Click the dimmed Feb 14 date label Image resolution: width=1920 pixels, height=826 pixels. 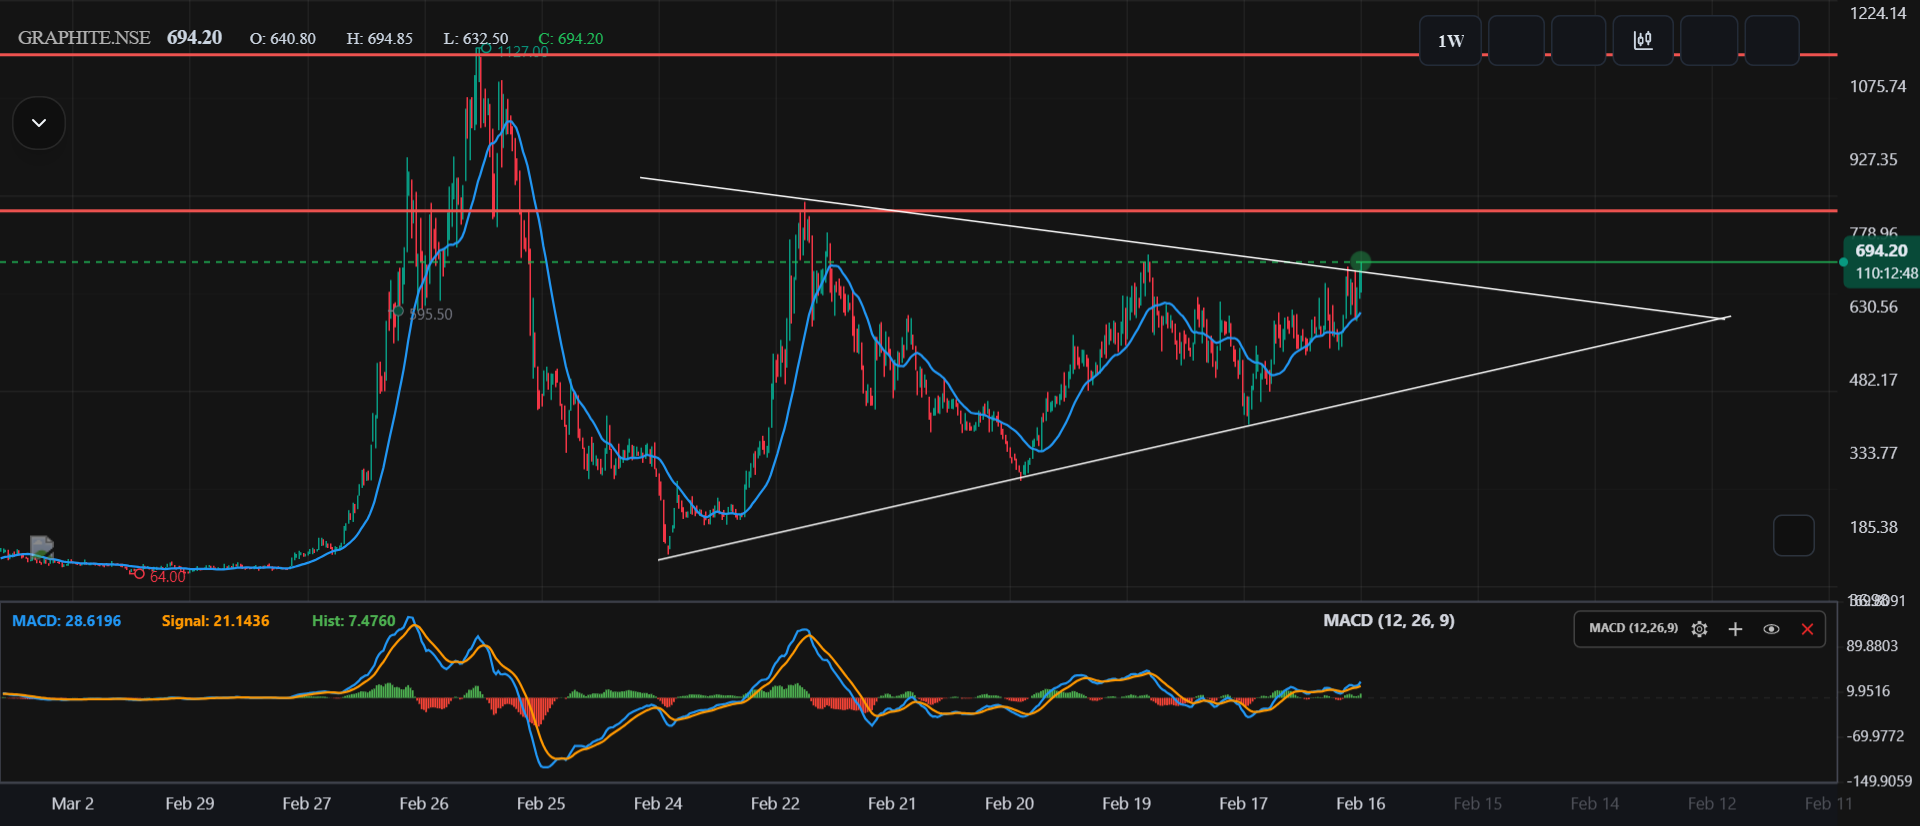tap(1594, 804)
